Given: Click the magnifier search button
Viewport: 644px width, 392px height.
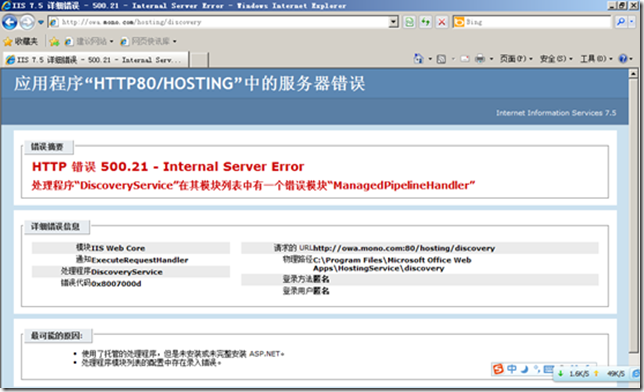Looking at the screenshot, I should (x=621, y=22).
